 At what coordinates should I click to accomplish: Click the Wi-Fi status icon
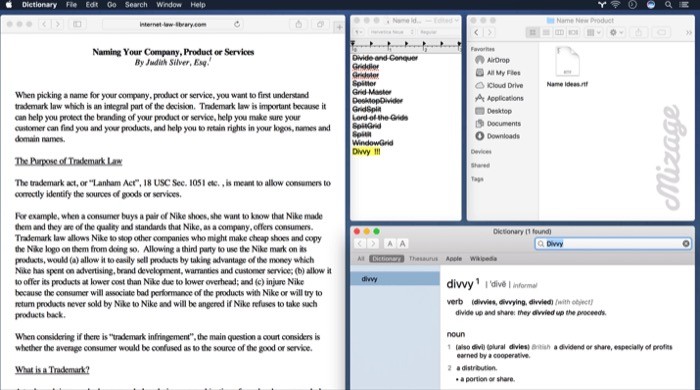616,4
